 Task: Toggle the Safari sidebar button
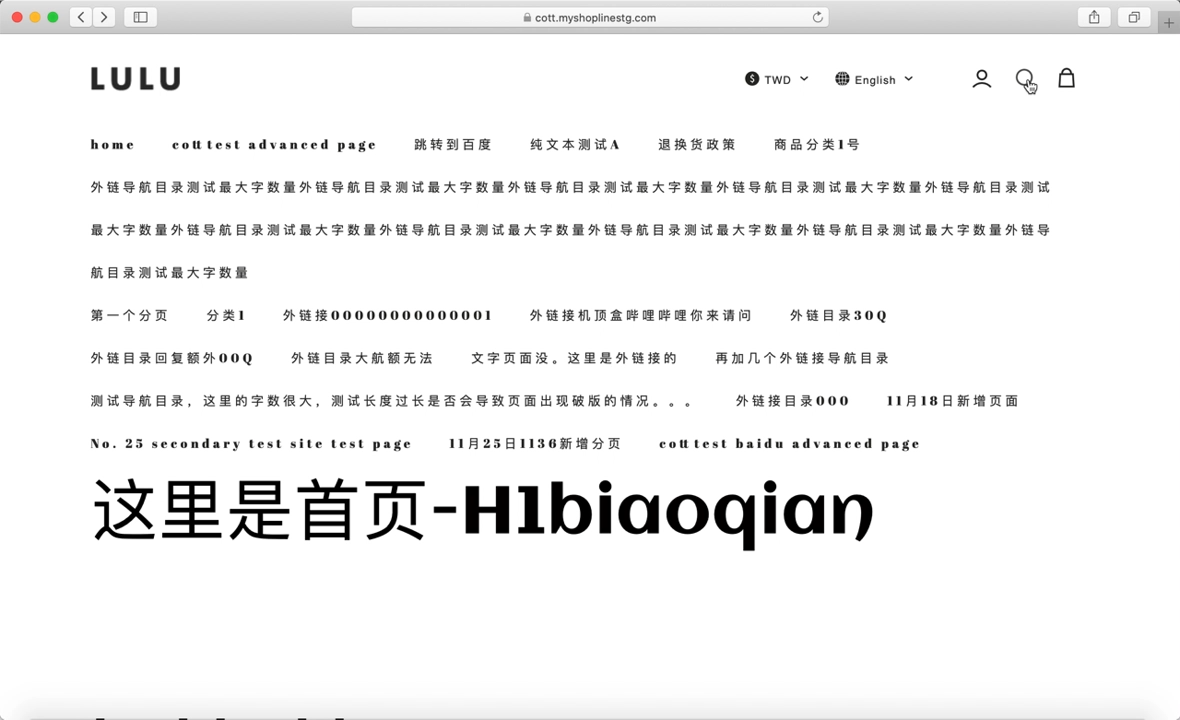point(140,17)
